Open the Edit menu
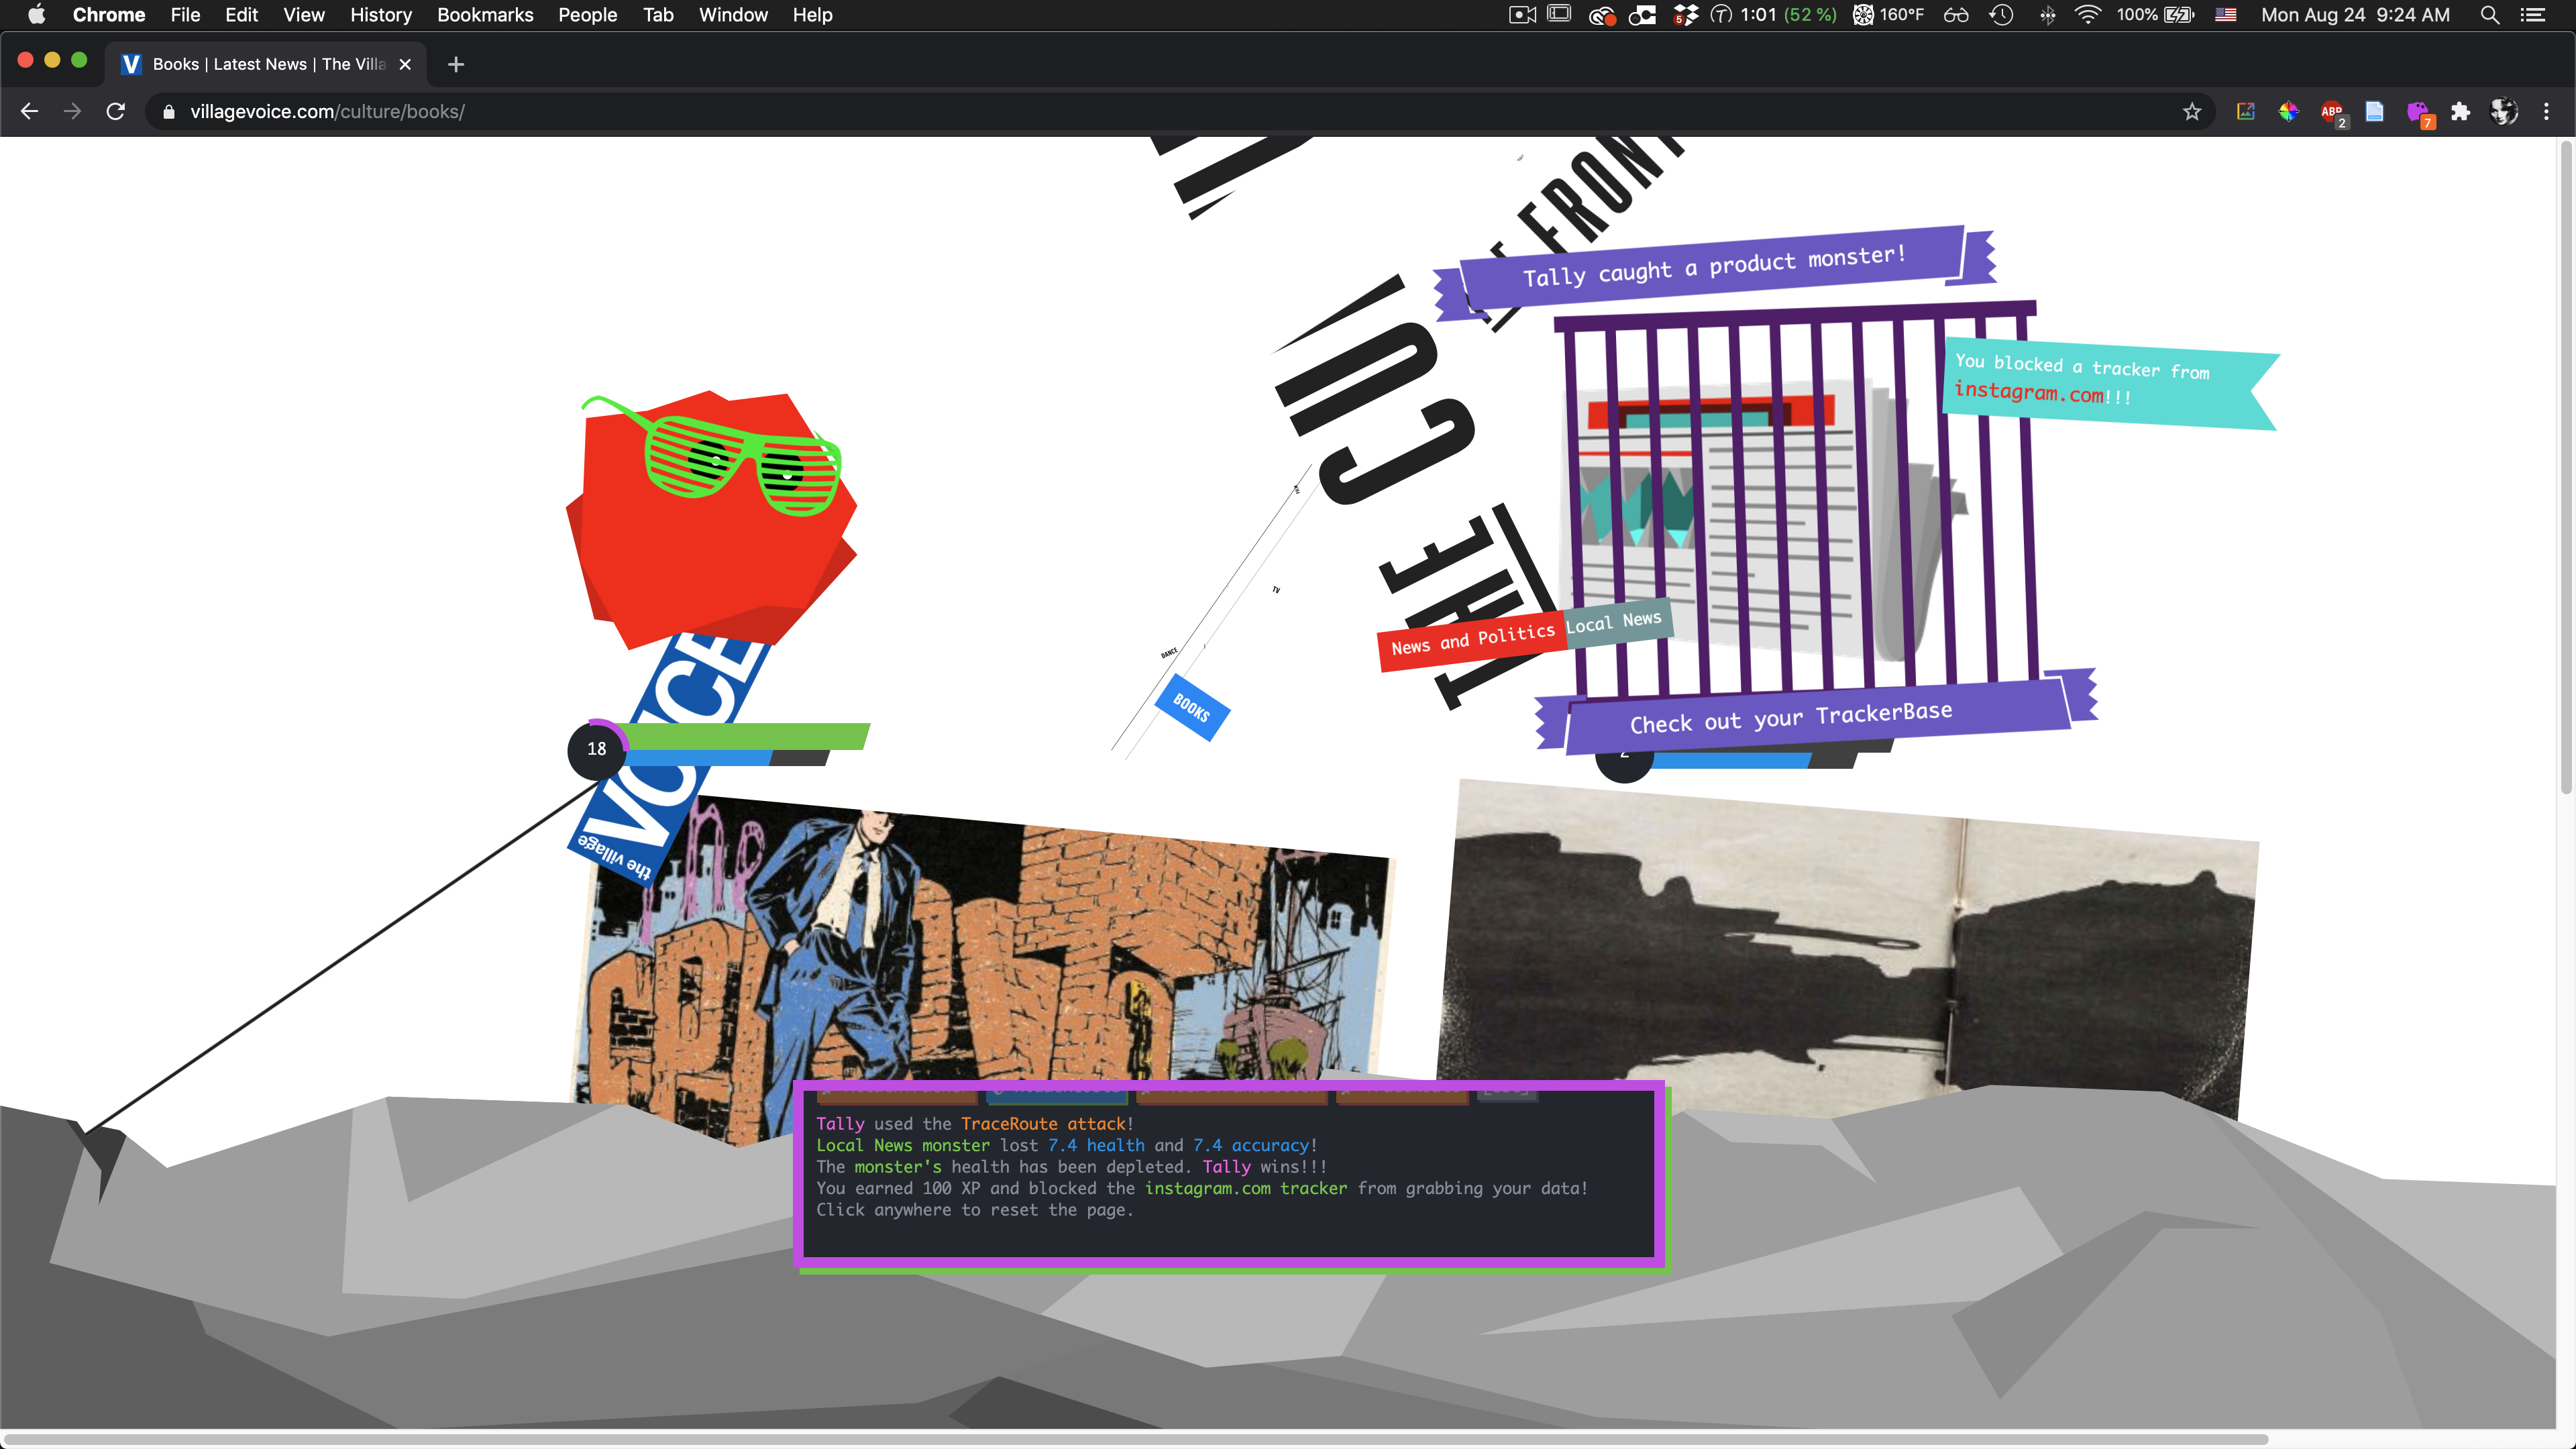Screen dimensions: 2576x1449 point(241,14)
